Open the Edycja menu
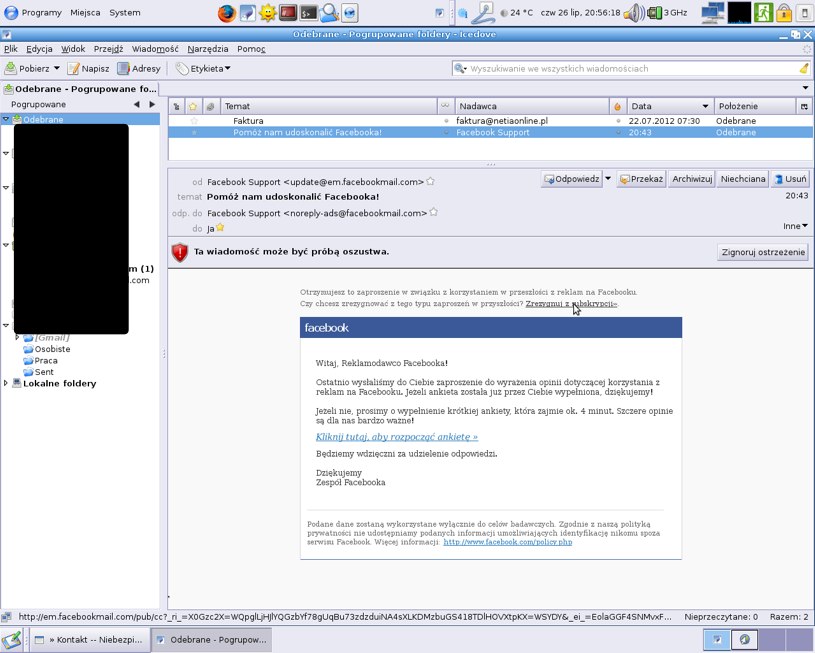This screenshot has height=653, width=815. coord(39,49)
